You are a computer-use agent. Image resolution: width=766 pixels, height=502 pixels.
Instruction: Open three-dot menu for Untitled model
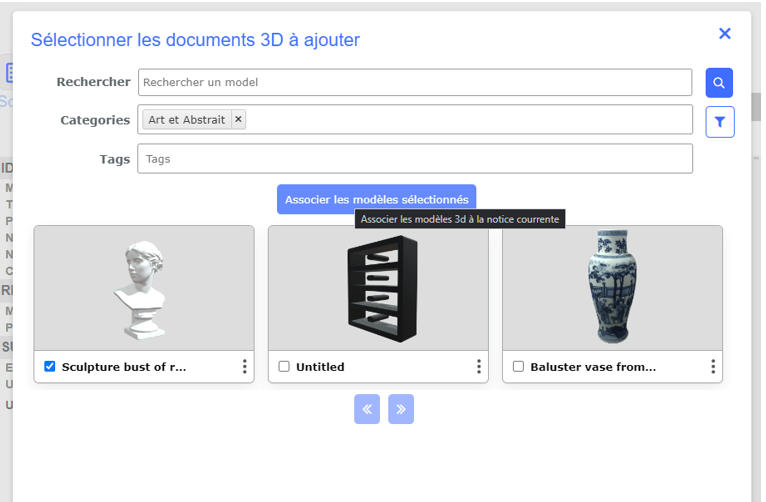(x=479, y=367)
